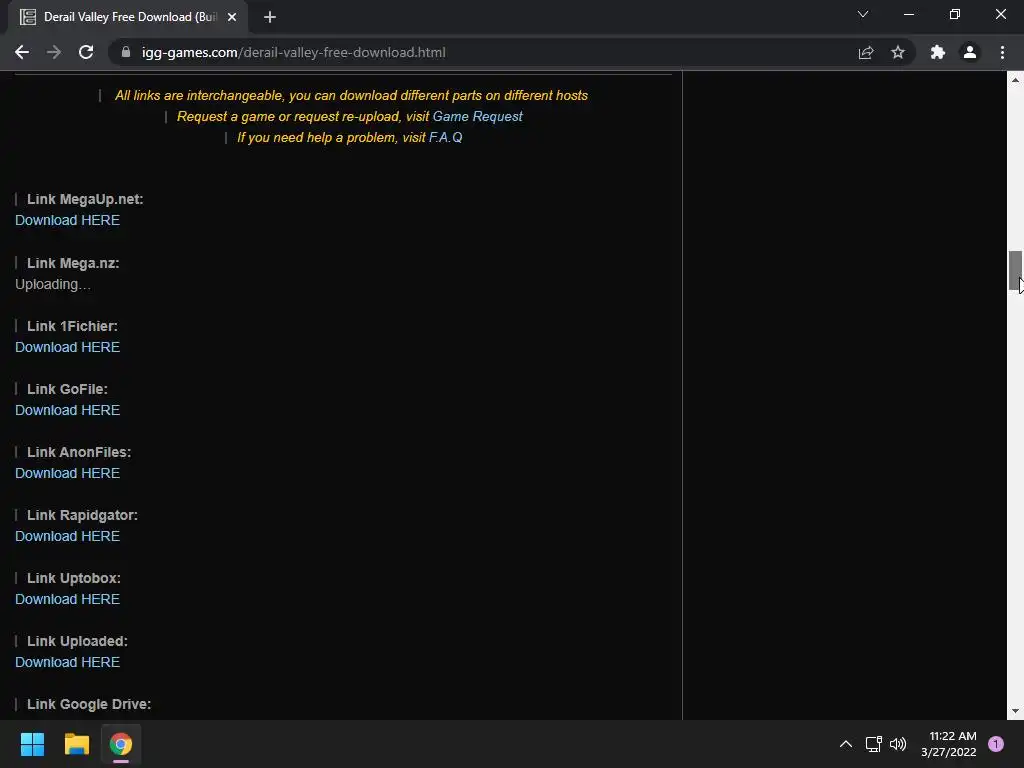1024x768 pixels.
Task: Select the 'Link Mega.nz:' heading text
Action: [x=73, y=263]
